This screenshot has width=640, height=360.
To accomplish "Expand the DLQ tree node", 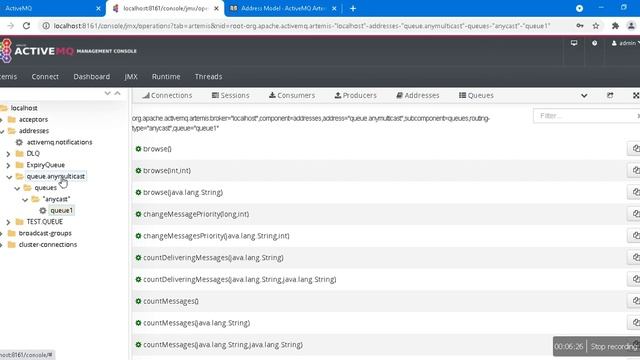I will coord(8,154).
